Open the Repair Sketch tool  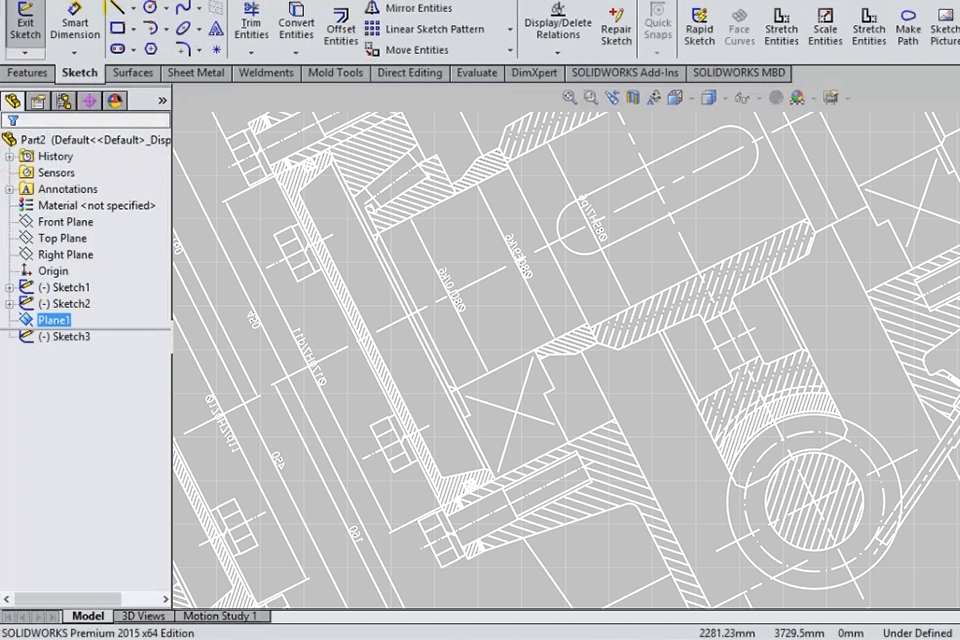point(616,28)
